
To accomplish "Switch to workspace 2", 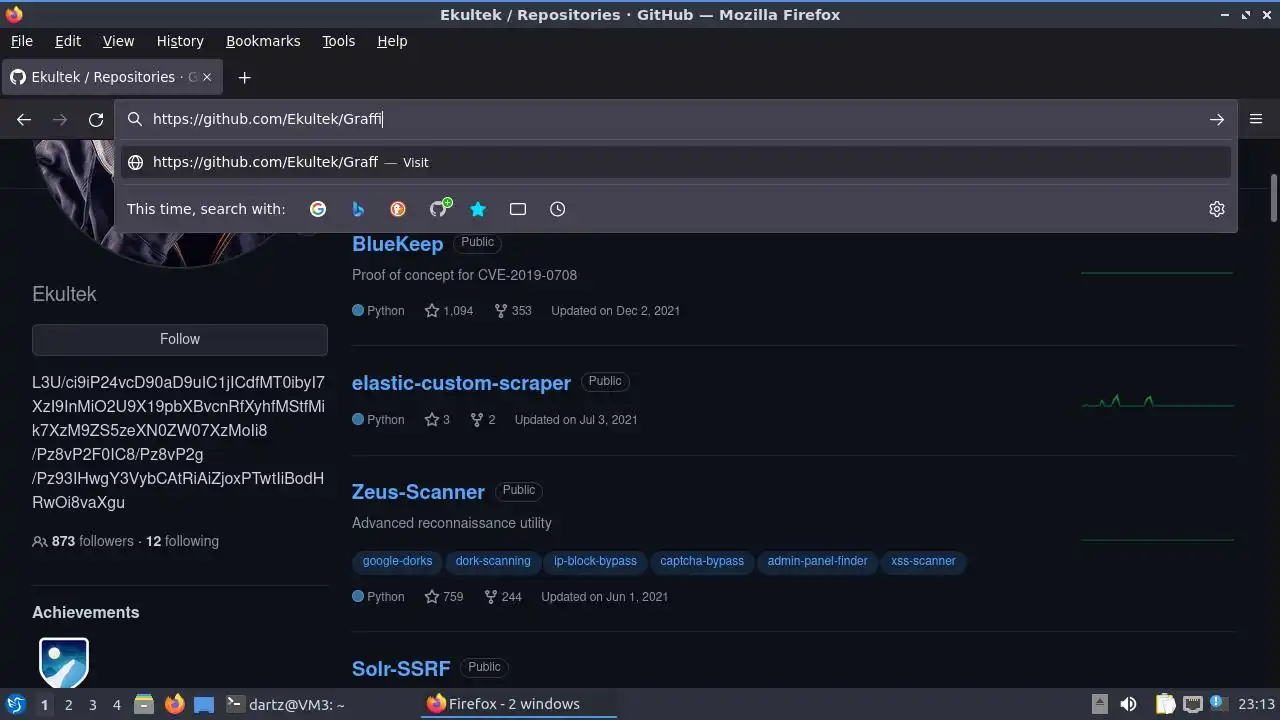I will point(68,704).
